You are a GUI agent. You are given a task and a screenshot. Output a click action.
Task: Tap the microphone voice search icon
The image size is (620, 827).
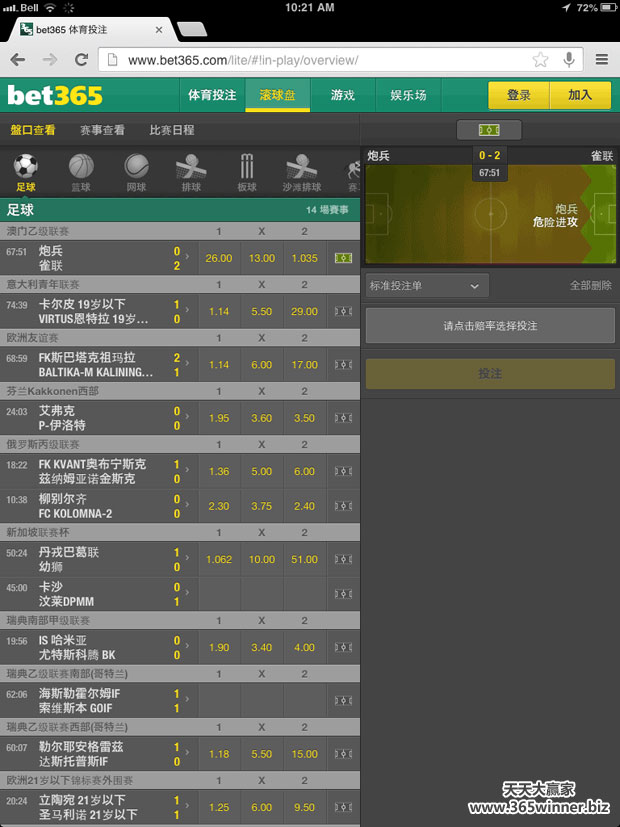click(569, 60)
